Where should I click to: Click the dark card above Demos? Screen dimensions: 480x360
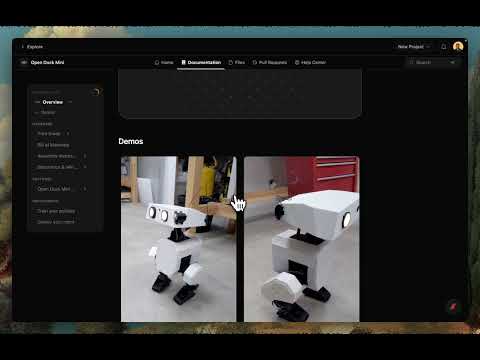240,94
